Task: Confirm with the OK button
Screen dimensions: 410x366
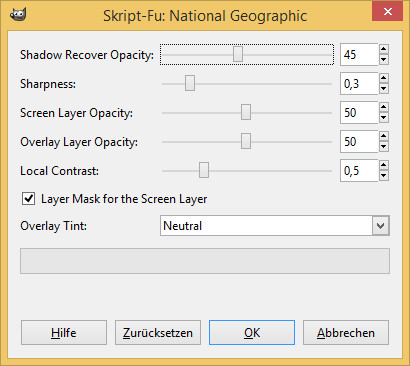Action: coord(252,333)
